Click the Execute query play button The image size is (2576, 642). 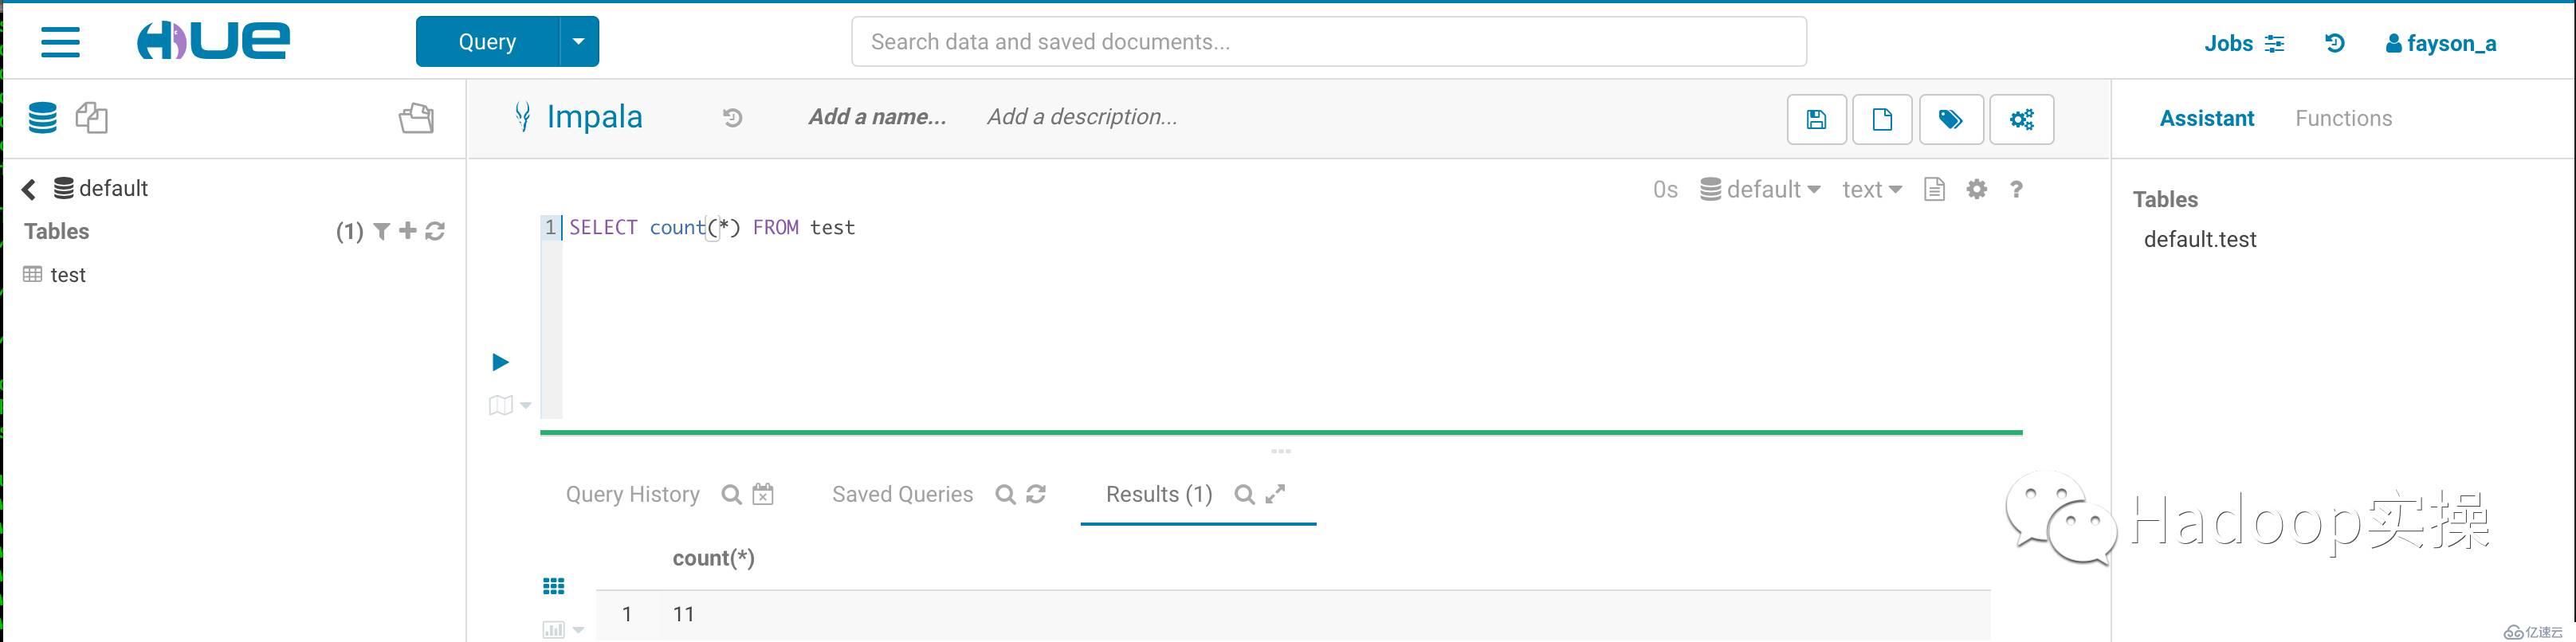501,362
